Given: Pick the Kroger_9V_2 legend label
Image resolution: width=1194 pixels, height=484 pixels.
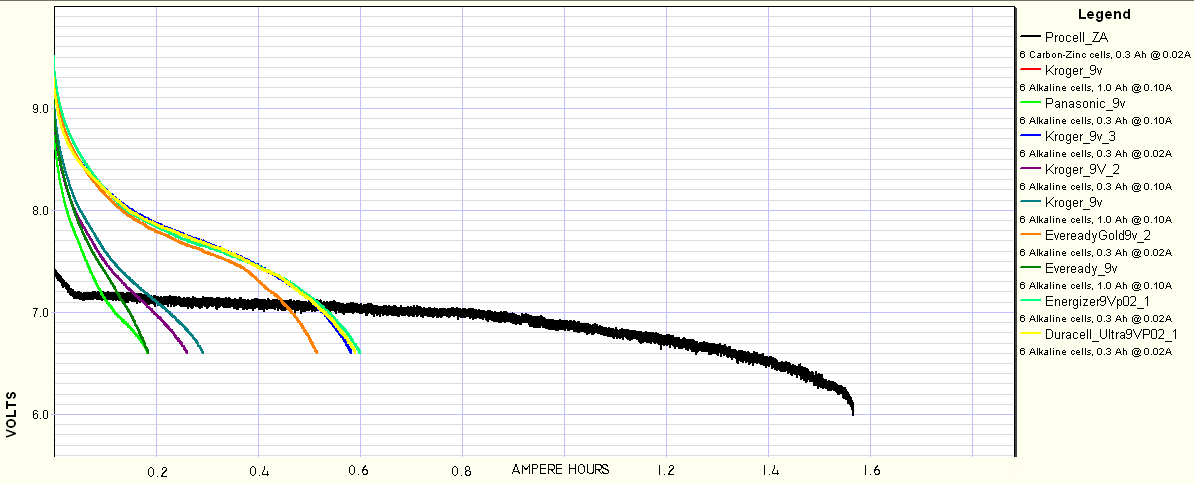Looking at the screenshot, I should (x=1081, y=169).
